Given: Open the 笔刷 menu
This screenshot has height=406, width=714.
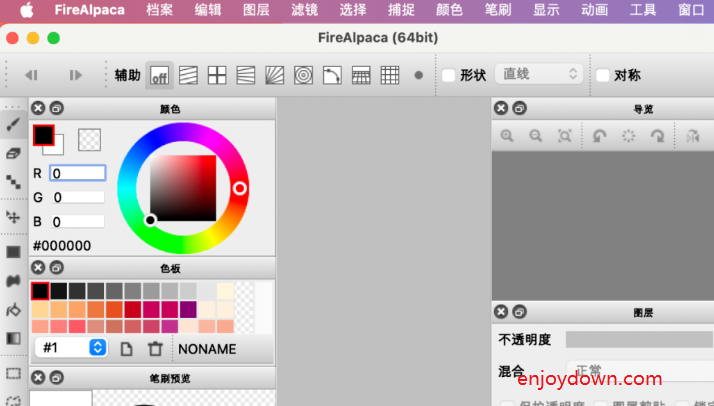Looking at the screenshot, I should (498, 10).
